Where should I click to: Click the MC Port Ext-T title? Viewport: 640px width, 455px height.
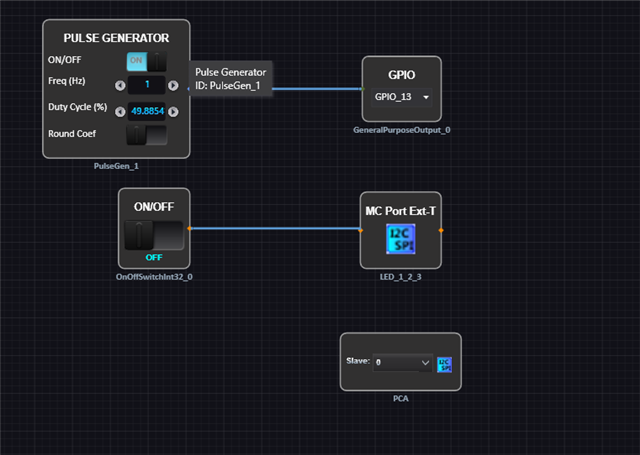[400, 211]
